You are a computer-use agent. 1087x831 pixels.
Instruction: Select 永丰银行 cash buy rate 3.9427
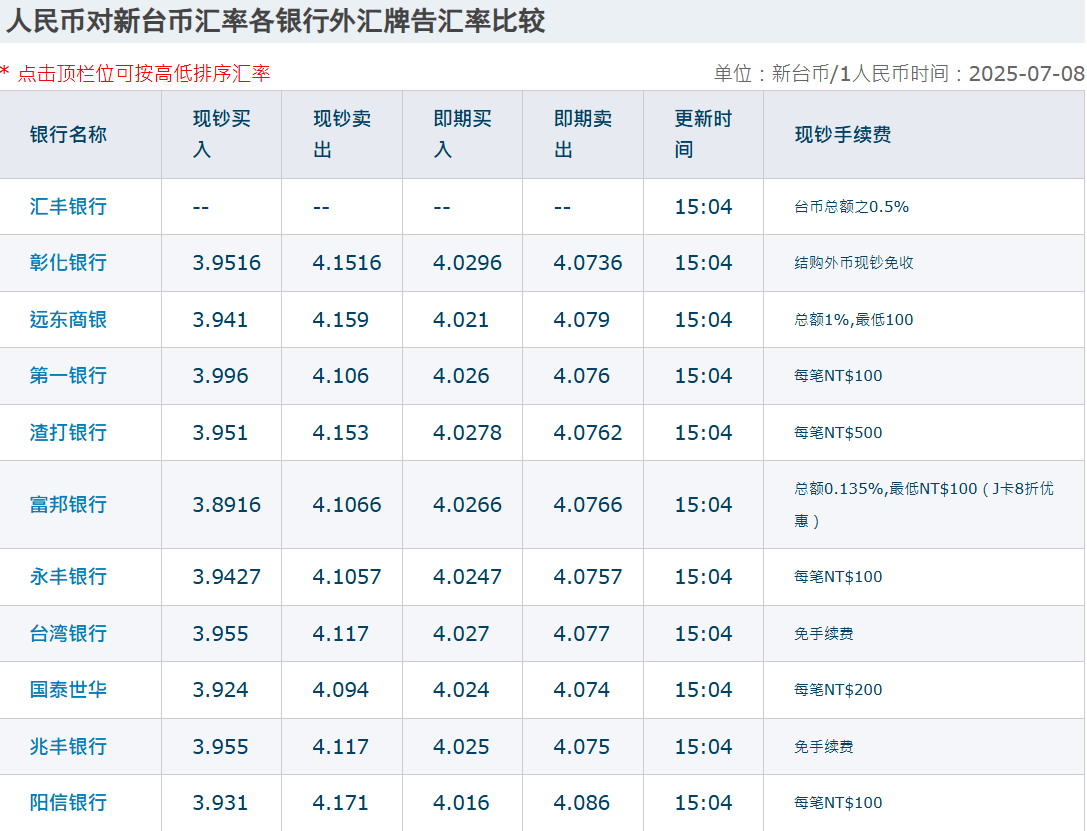227,577
